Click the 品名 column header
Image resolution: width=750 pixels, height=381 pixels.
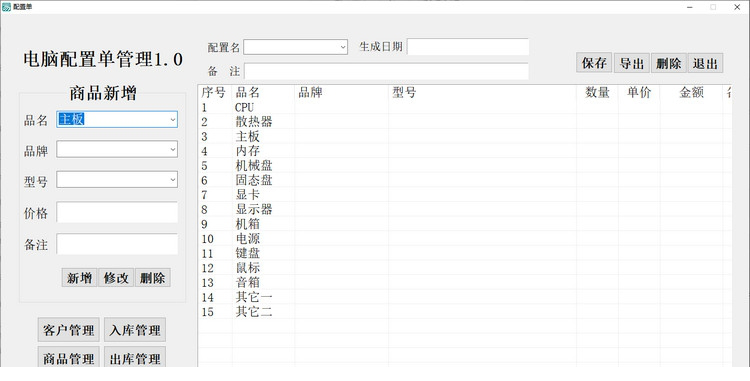263,93
